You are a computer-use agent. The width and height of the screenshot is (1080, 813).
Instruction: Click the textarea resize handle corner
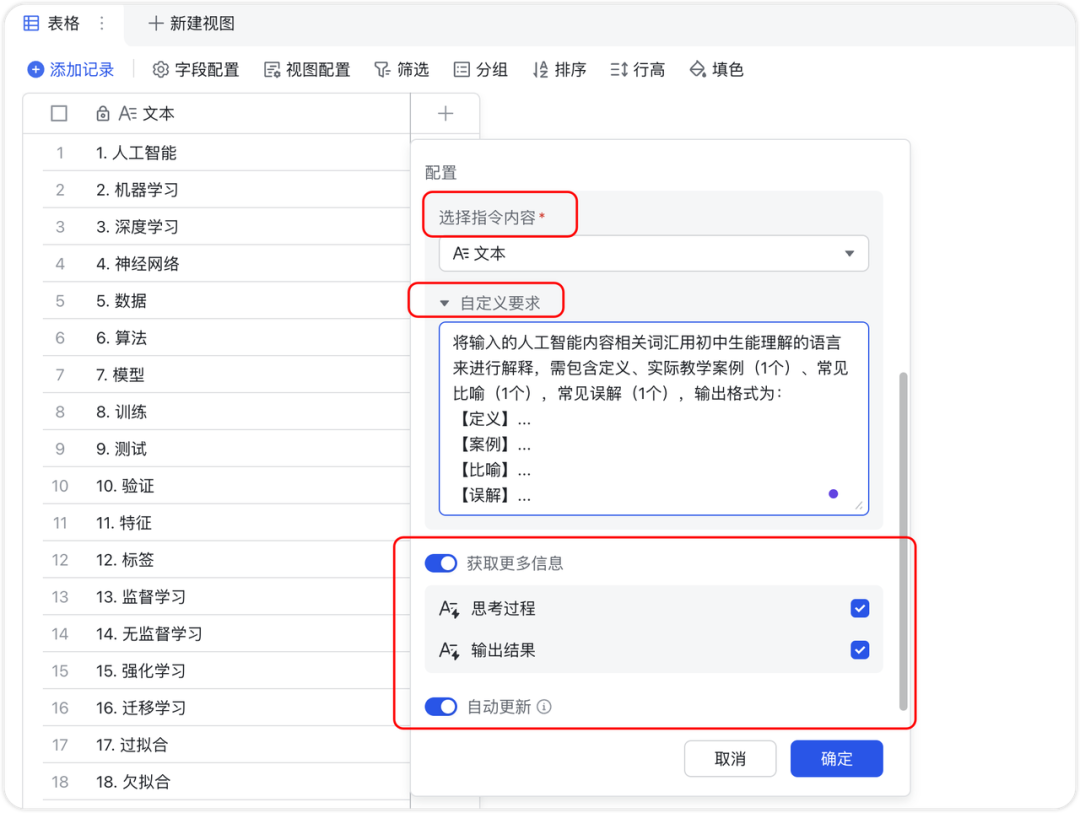[859, 506]
